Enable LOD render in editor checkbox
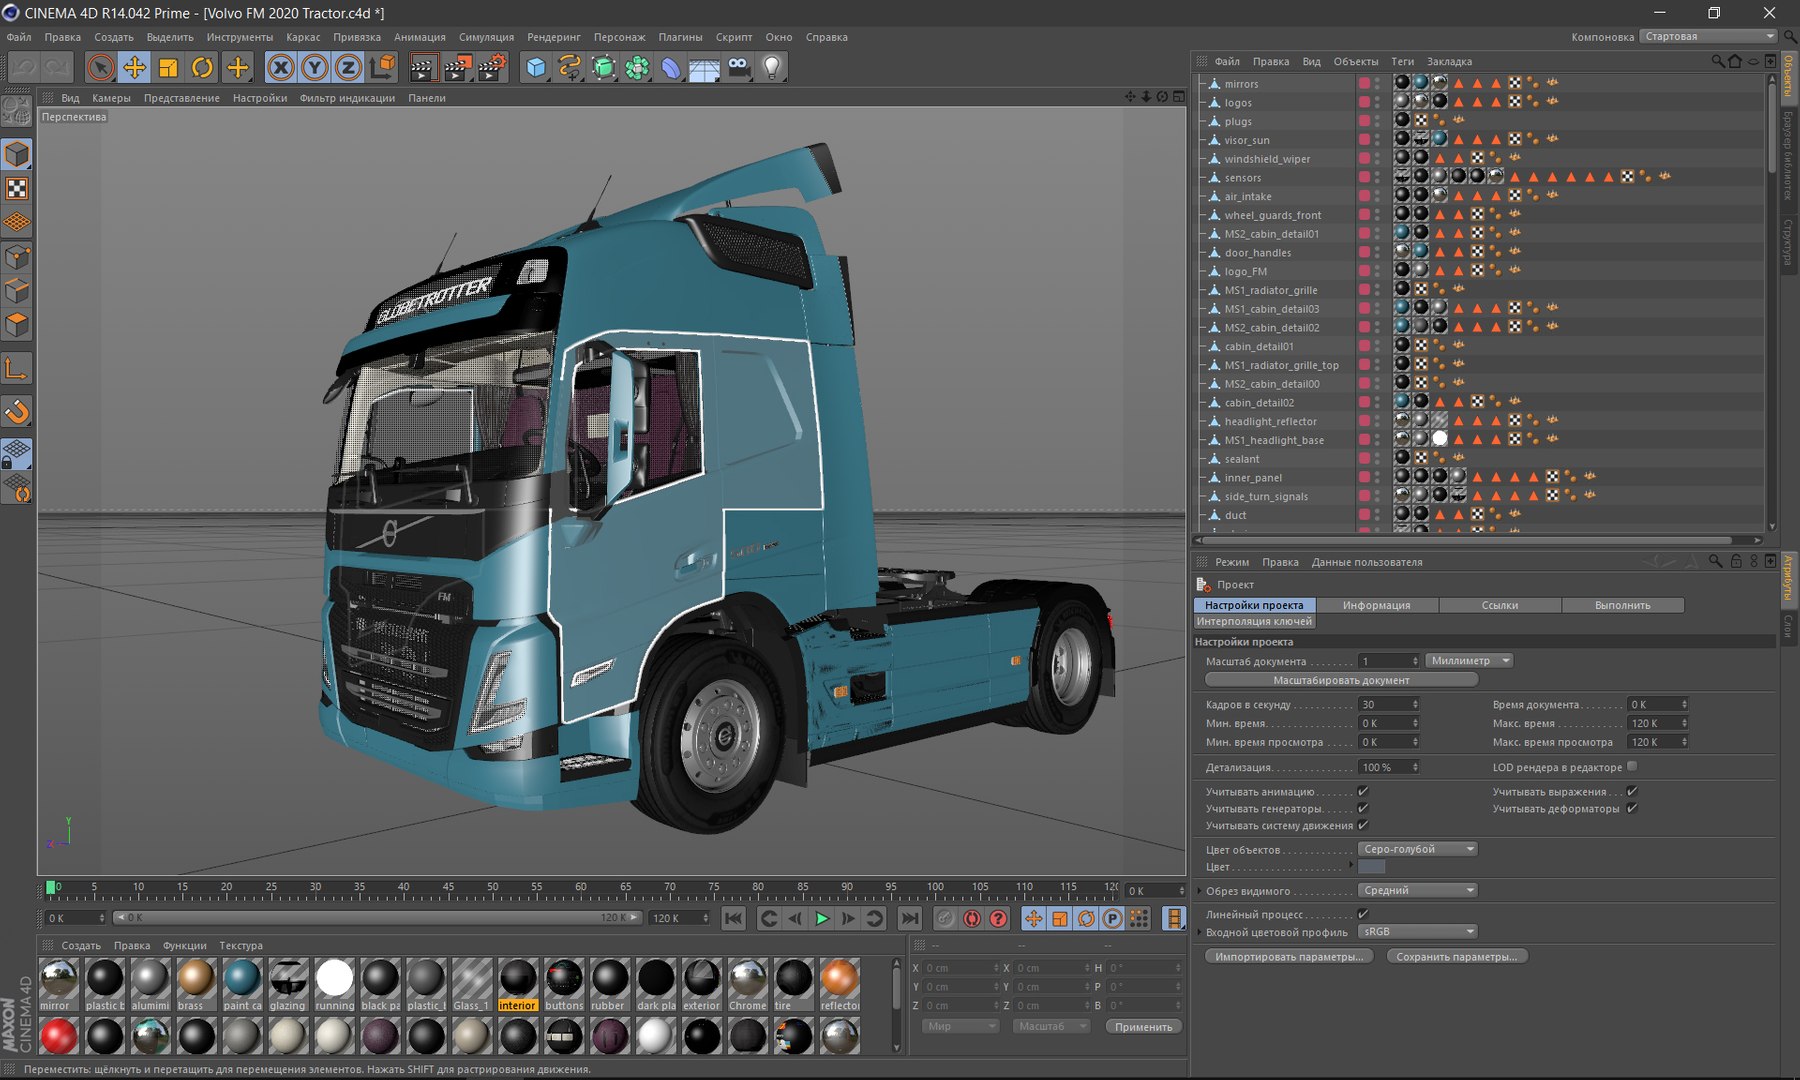1800x1080 pixels. (x=1632, y=767)
